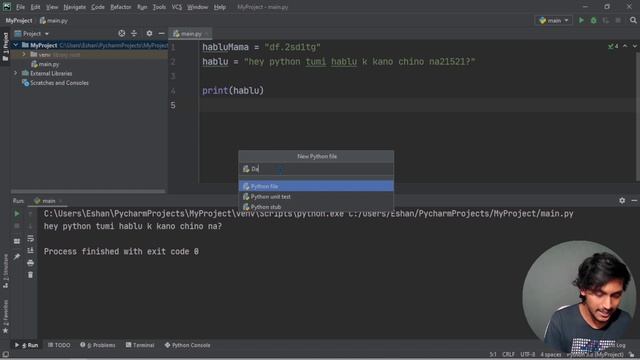Run the main configuration with green play button
Viewport: 640px width, 360px height.
[x=581, y=20]
